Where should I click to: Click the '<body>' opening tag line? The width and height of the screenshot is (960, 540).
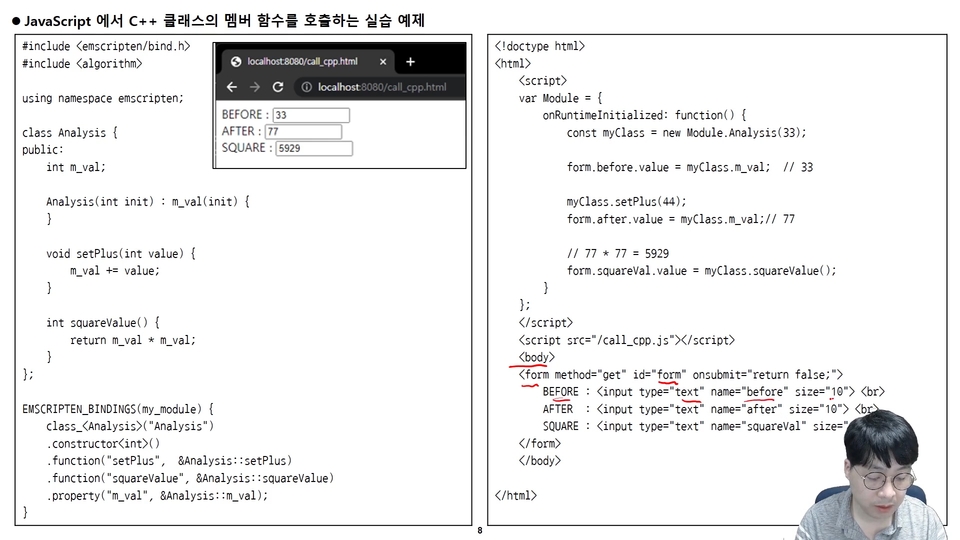tap(536, 357)
